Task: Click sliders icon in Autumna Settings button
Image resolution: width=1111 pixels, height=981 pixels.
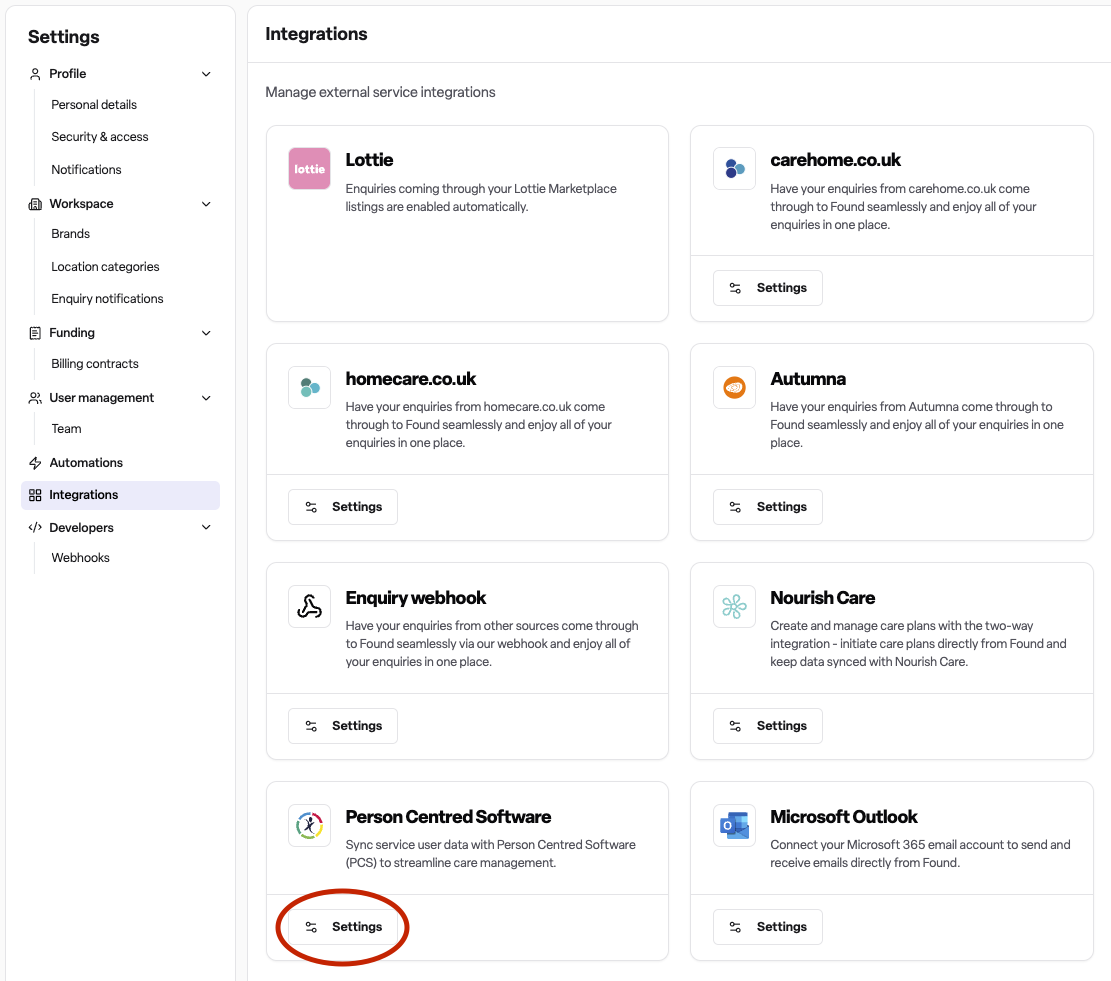Action: click(x=735, y=507)
